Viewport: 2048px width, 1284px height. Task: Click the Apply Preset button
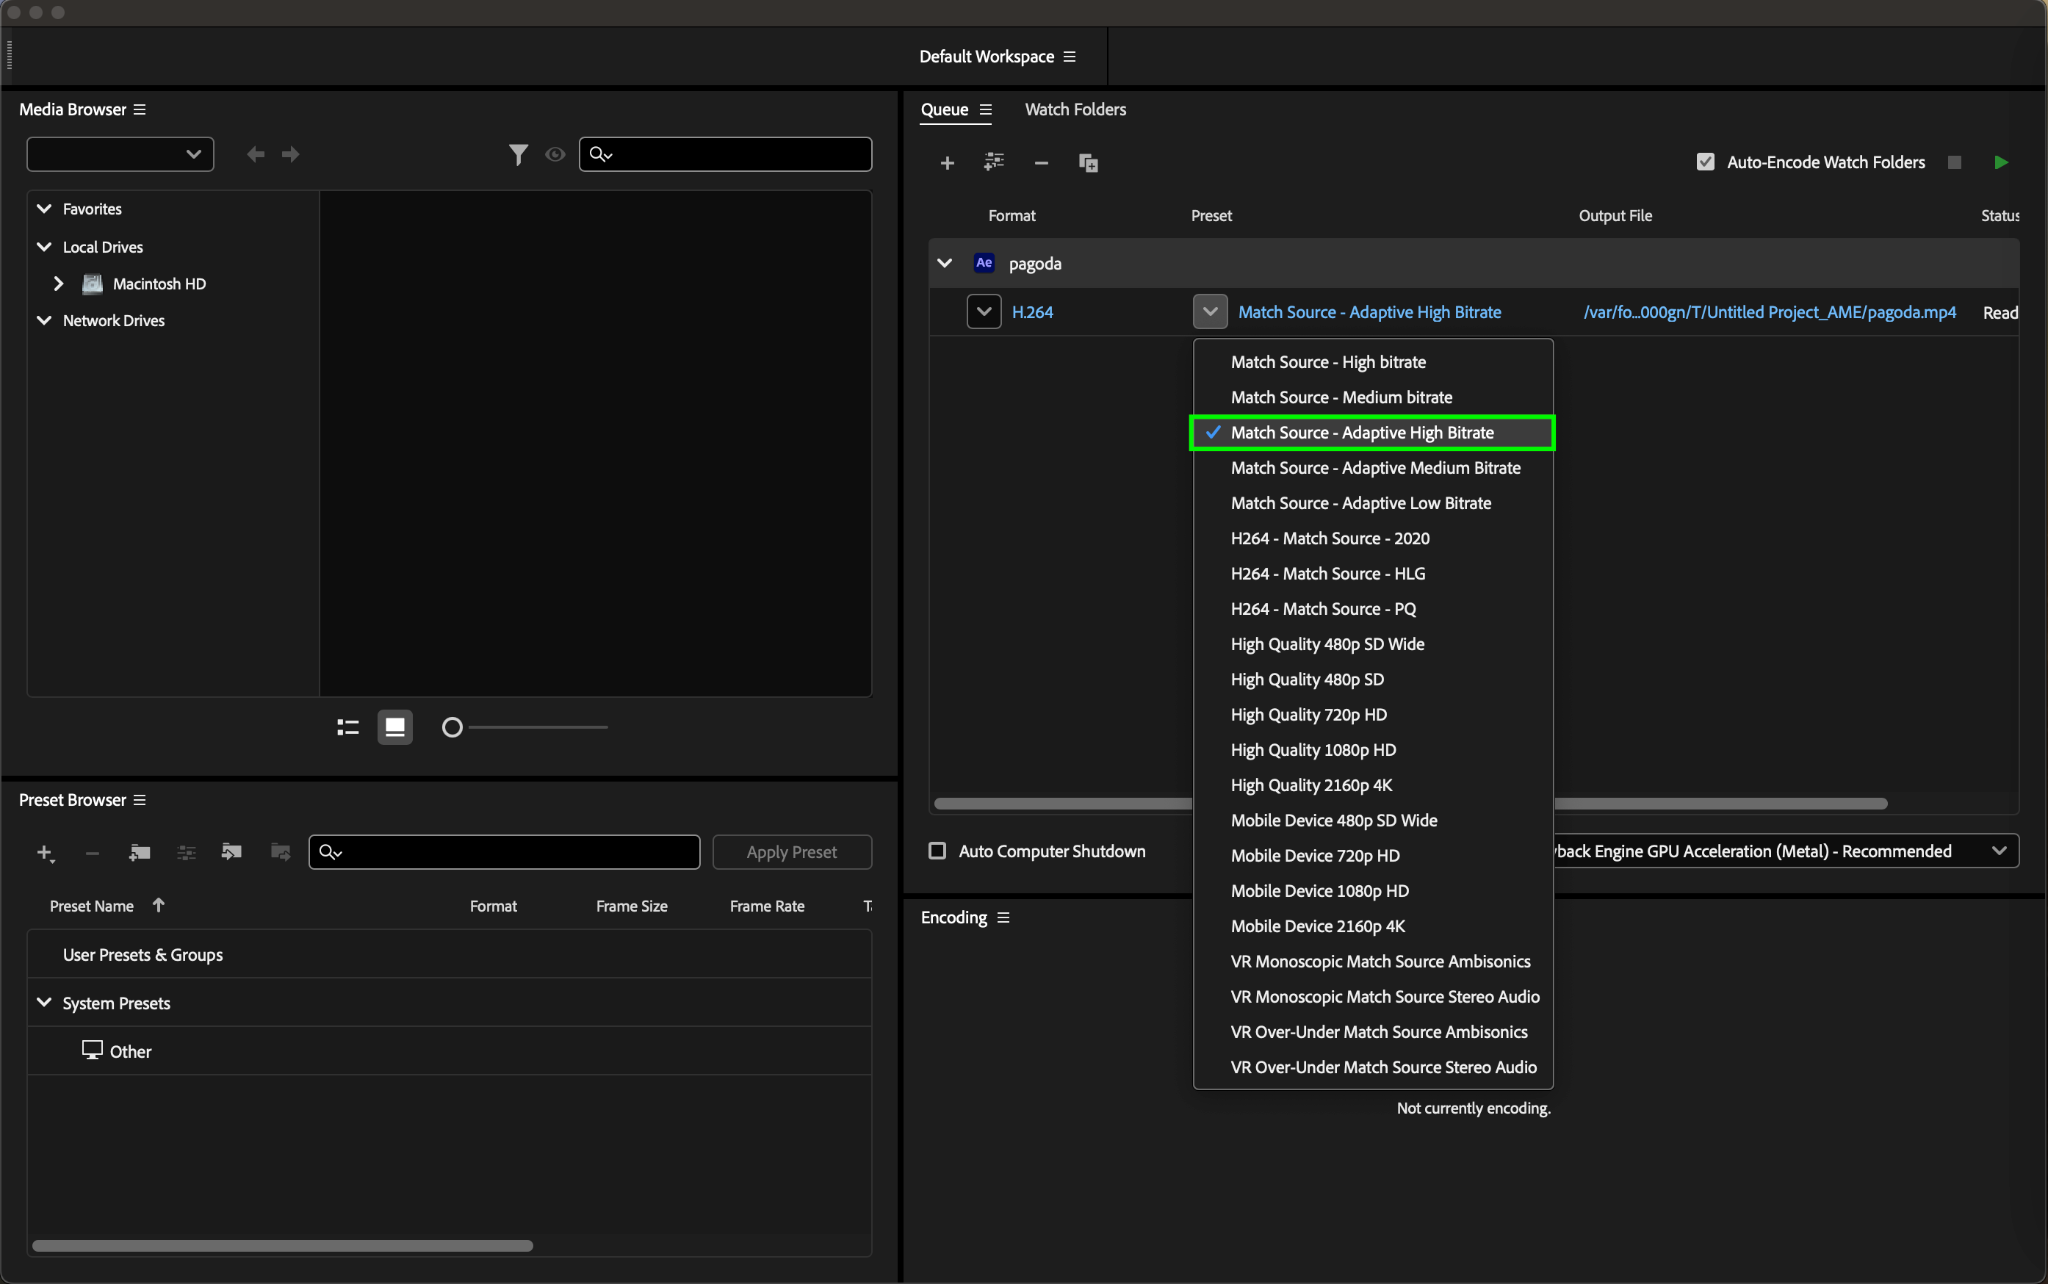791,852
